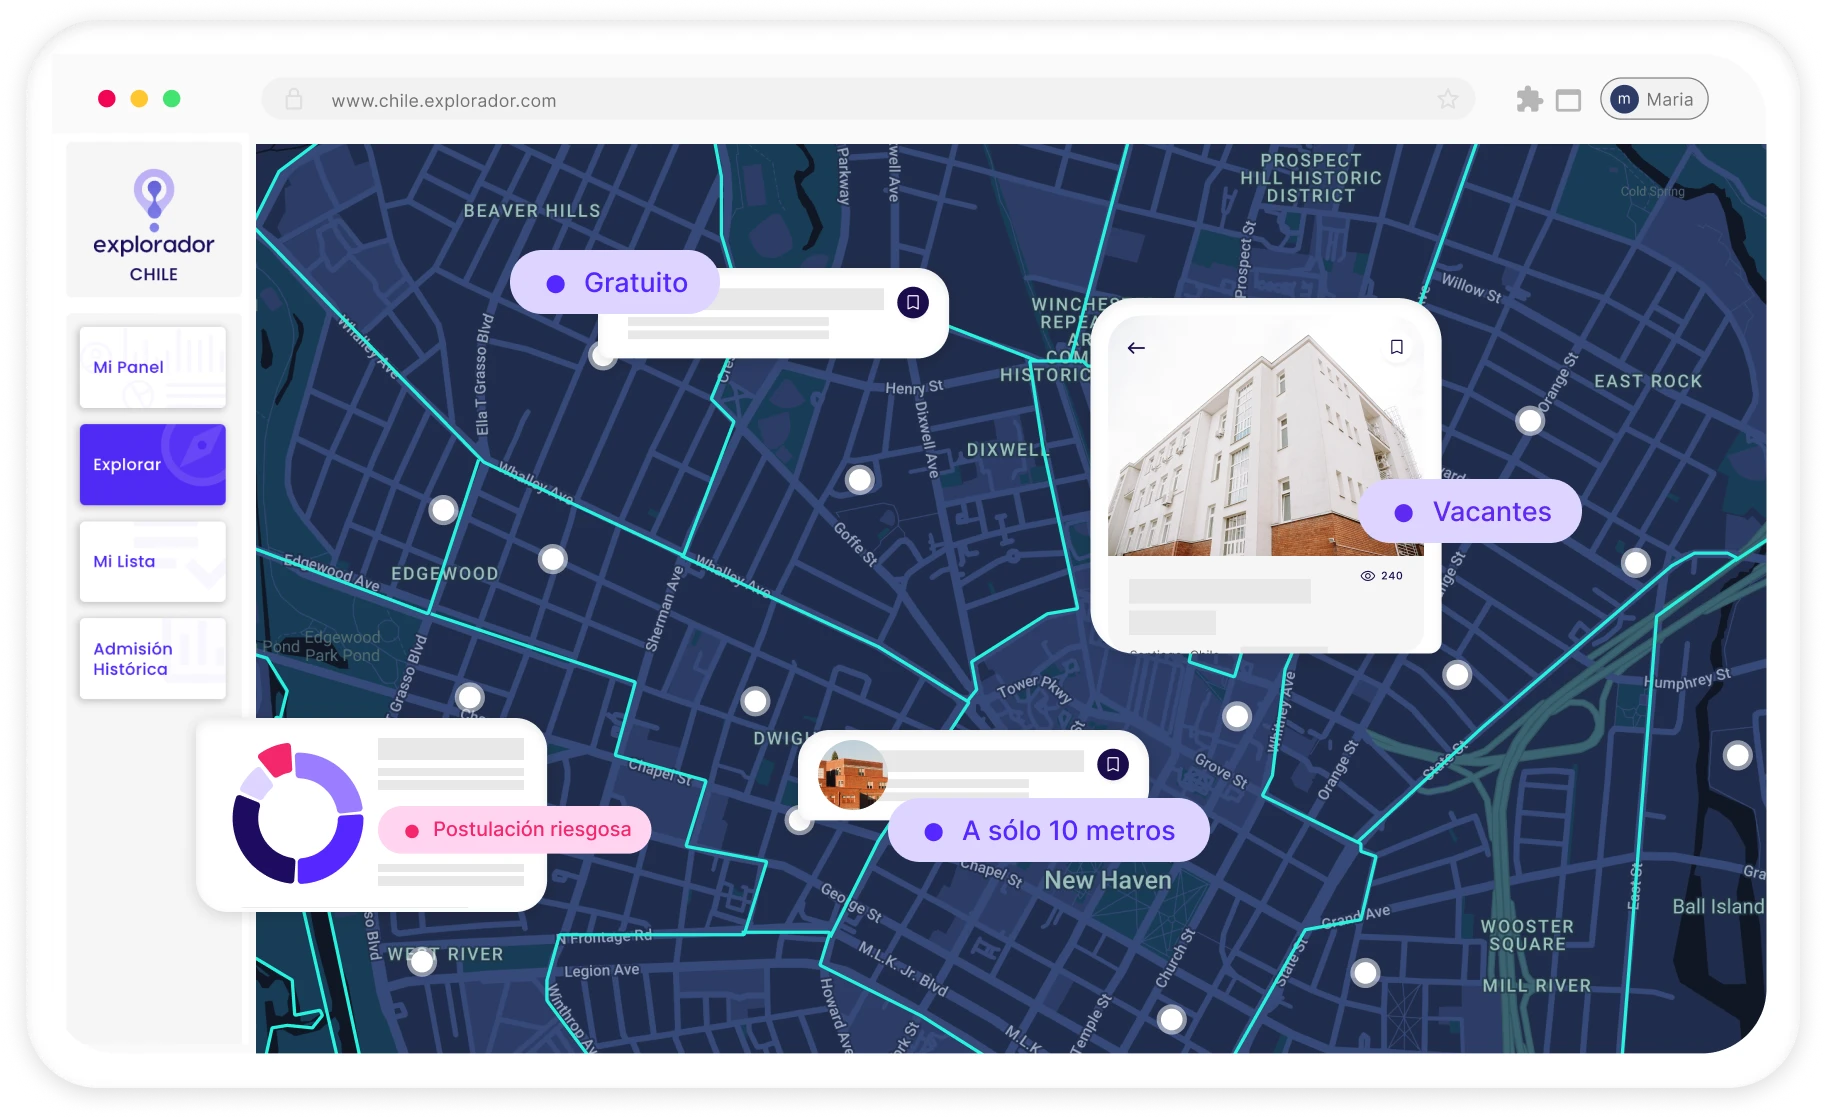Open the Mi Lista section

click(153, 561)
